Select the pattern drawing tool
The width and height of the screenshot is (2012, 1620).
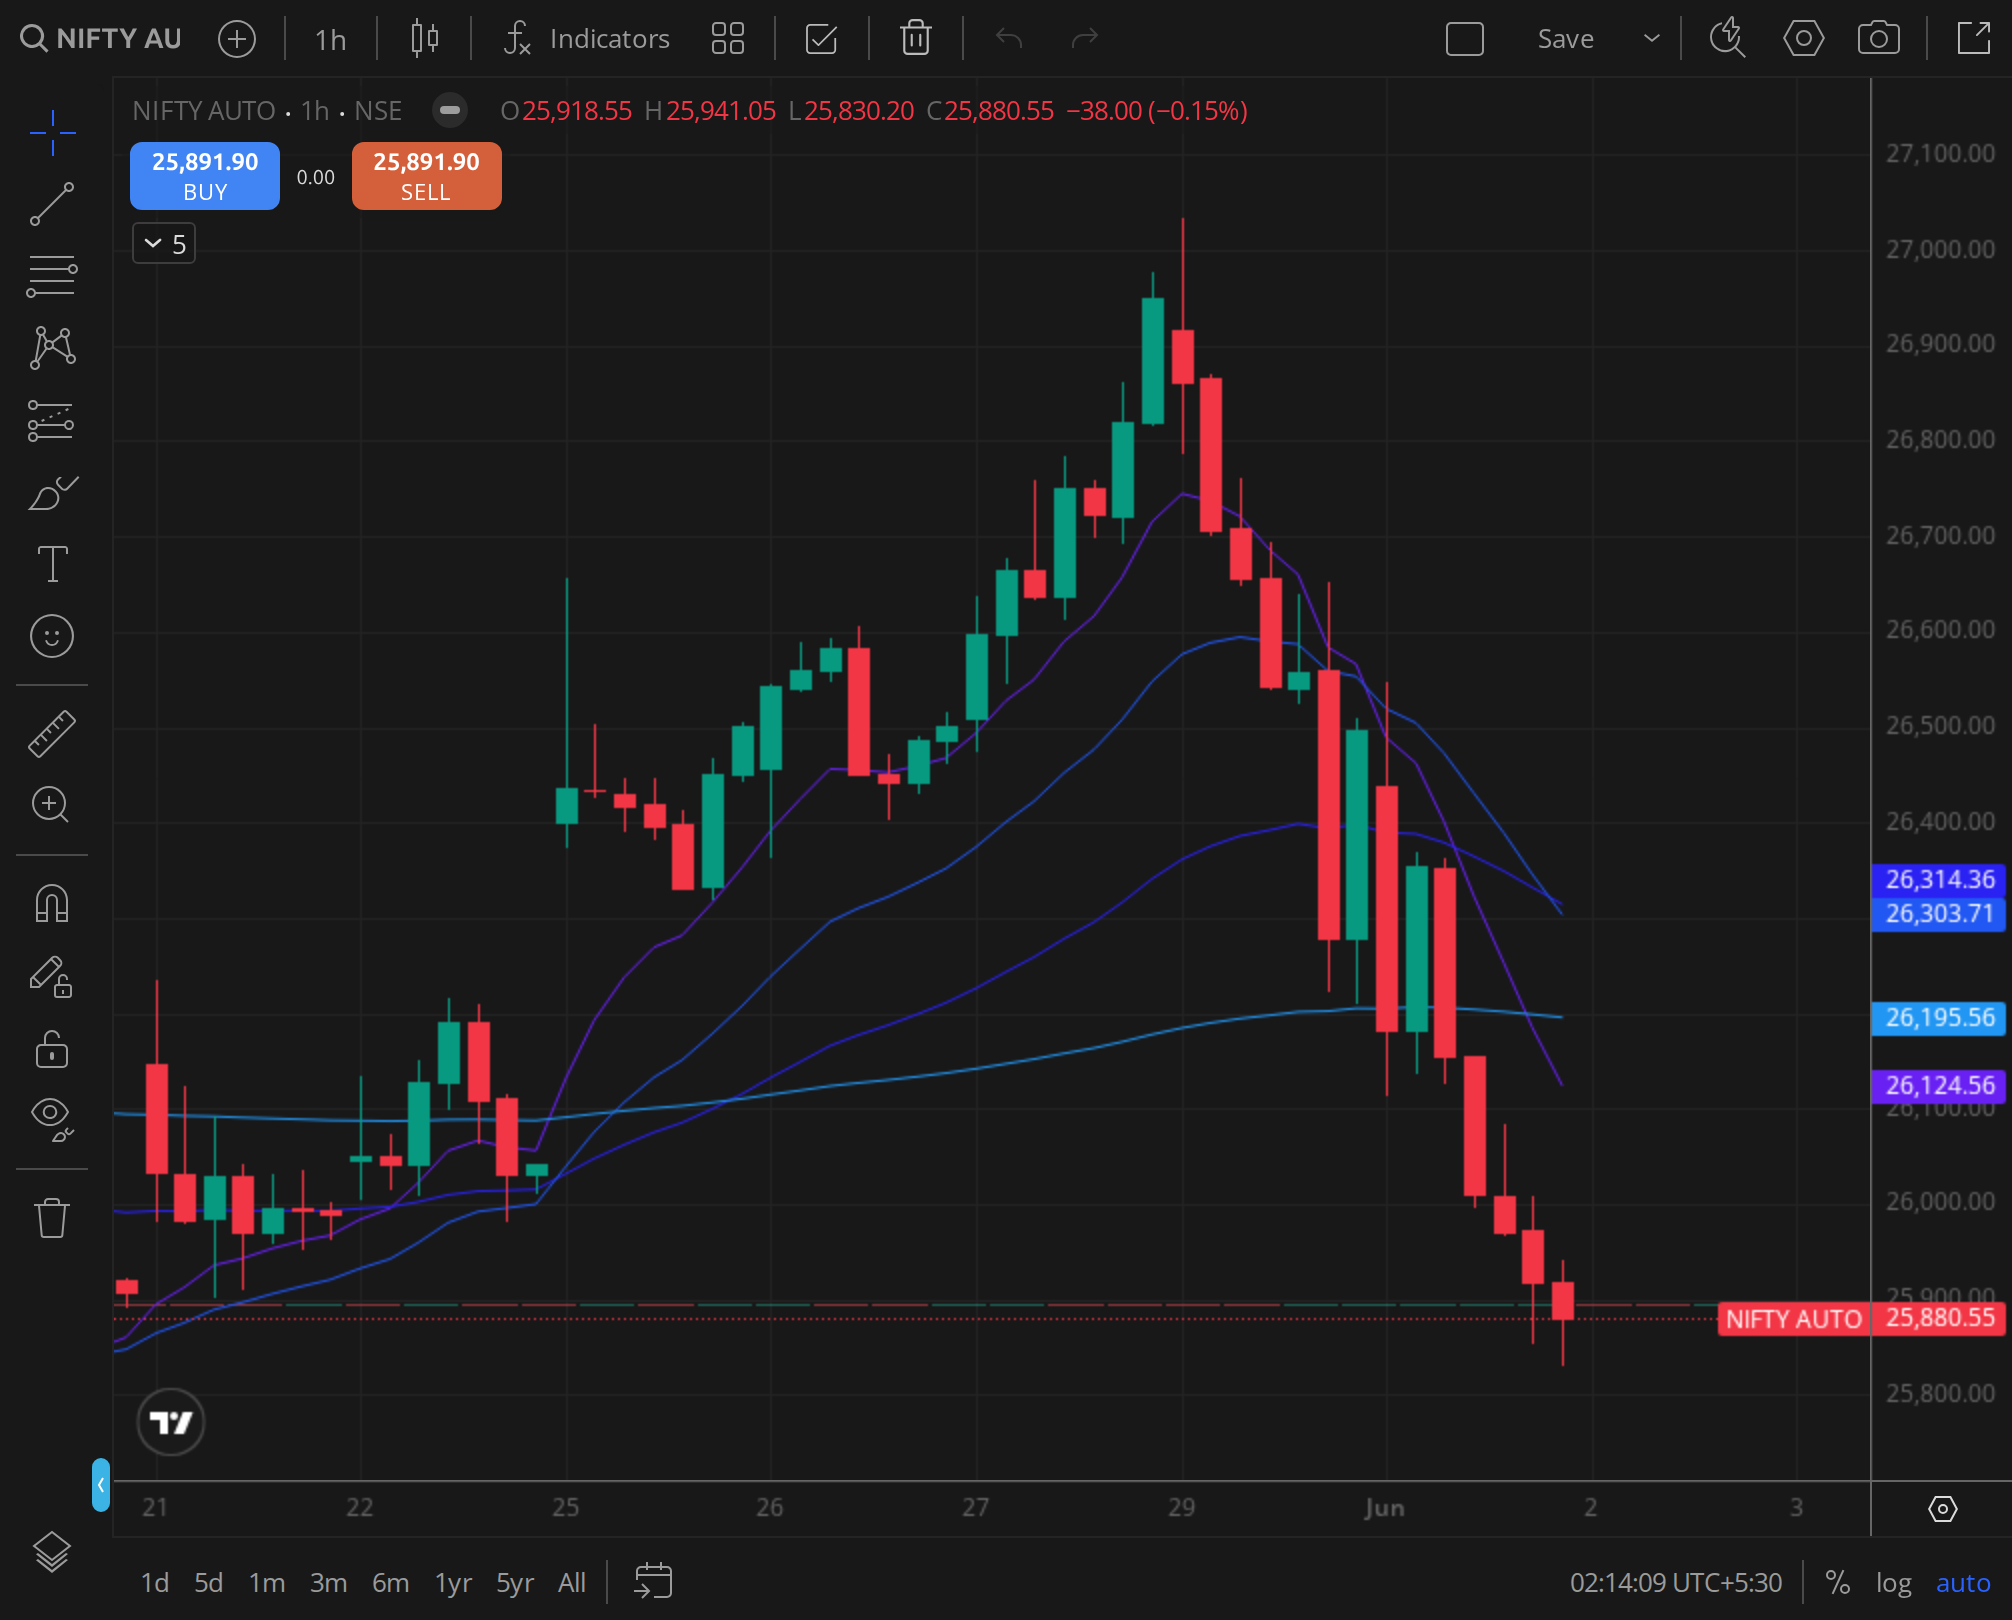52,348
